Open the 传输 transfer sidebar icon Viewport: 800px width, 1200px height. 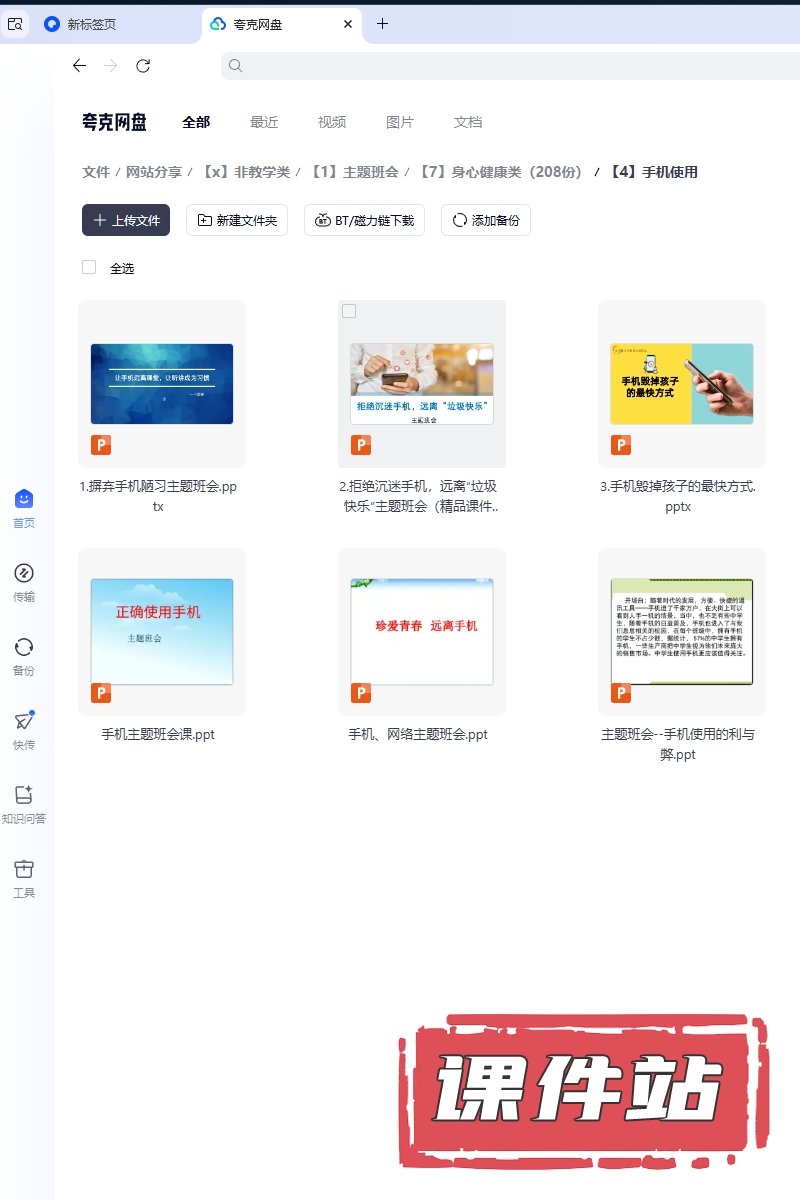coord(24,573)
